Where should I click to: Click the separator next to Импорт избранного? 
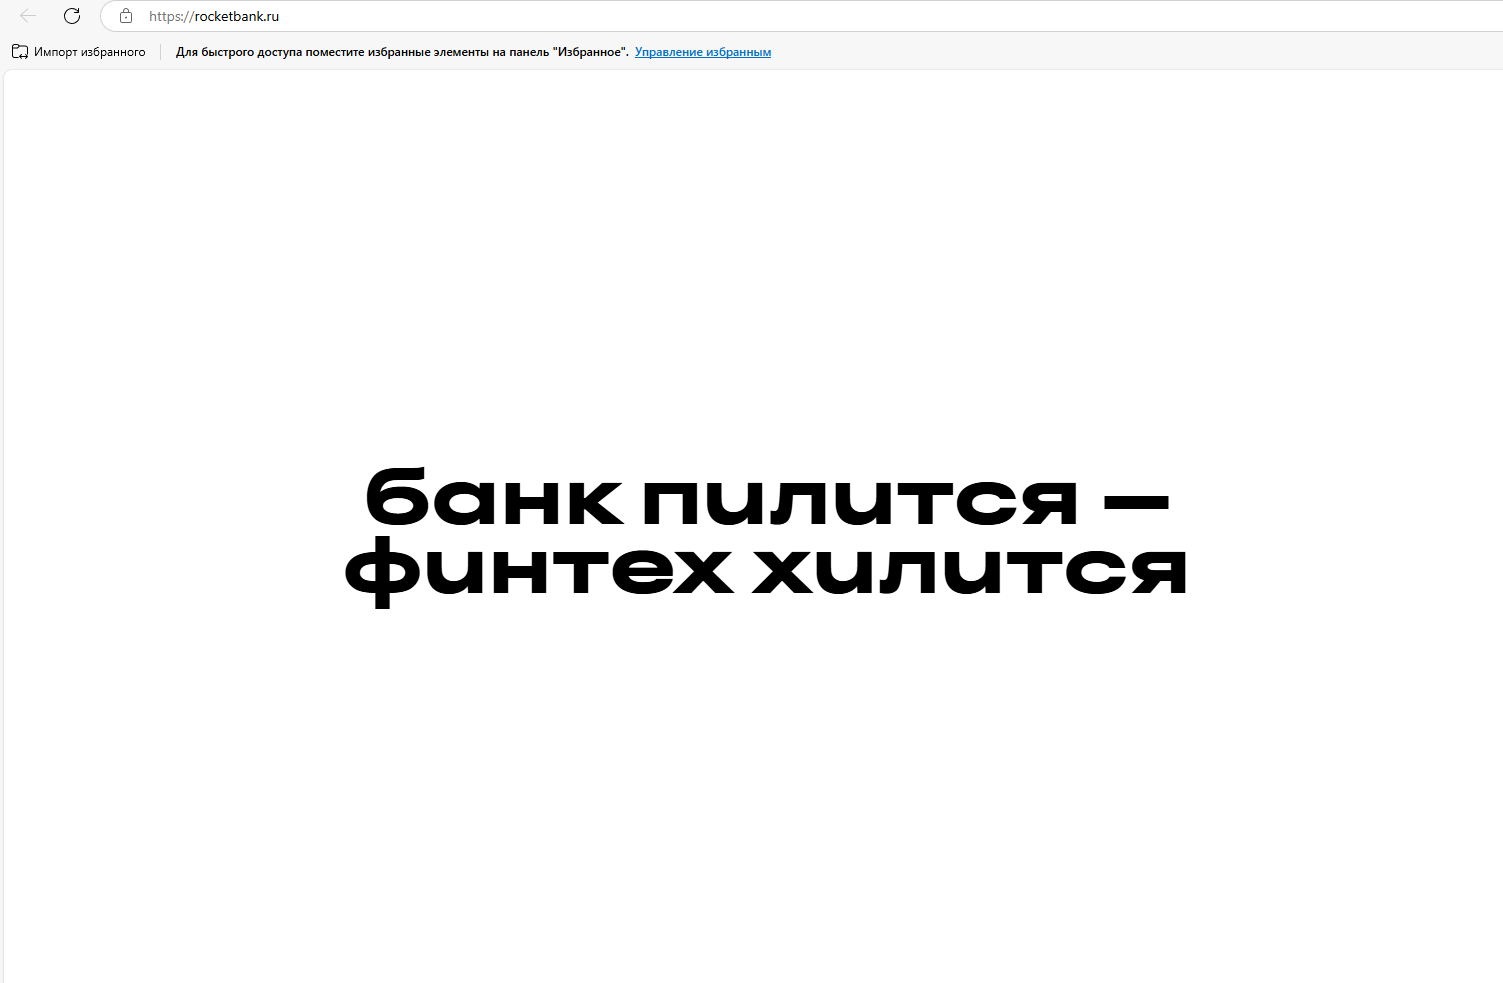tap(160, 52)
